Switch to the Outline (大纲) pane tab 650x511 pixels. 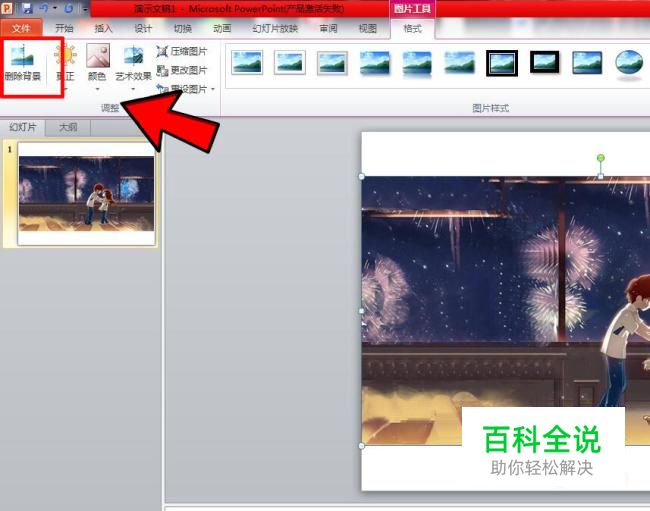click(x=68, y=127)
